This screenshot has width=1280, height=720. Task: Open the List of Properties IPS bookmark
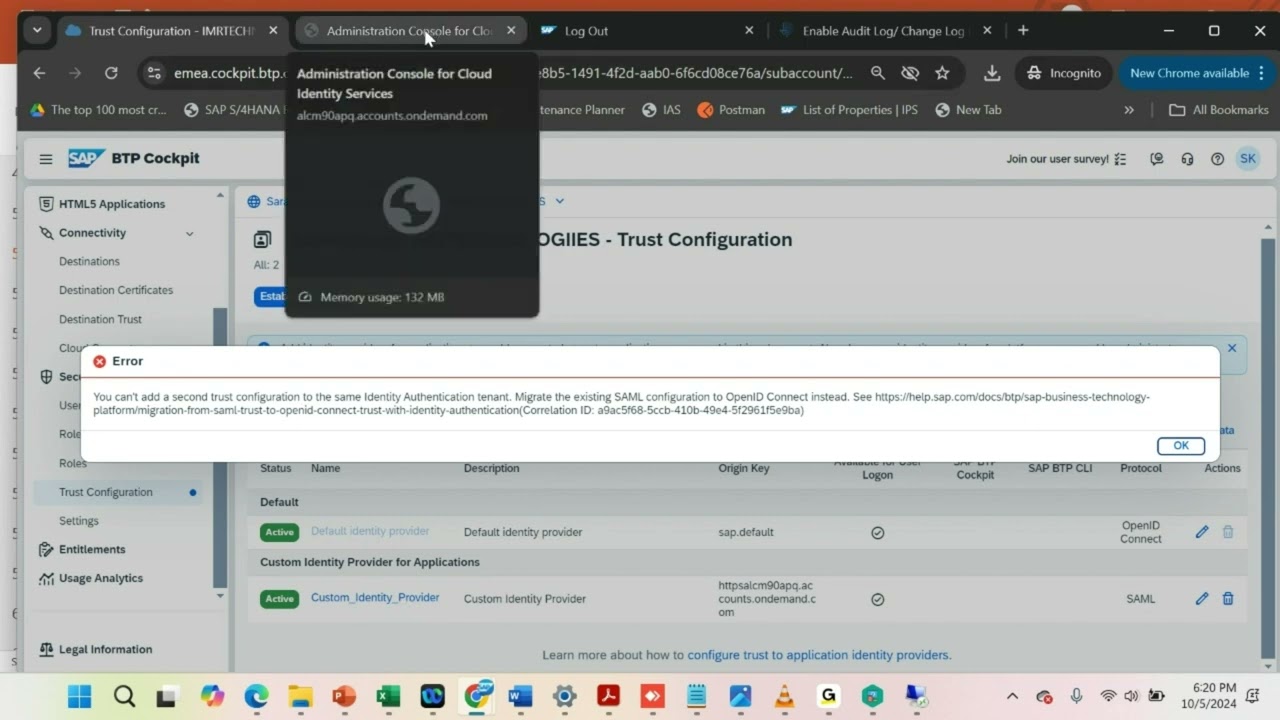coord(849,110)
